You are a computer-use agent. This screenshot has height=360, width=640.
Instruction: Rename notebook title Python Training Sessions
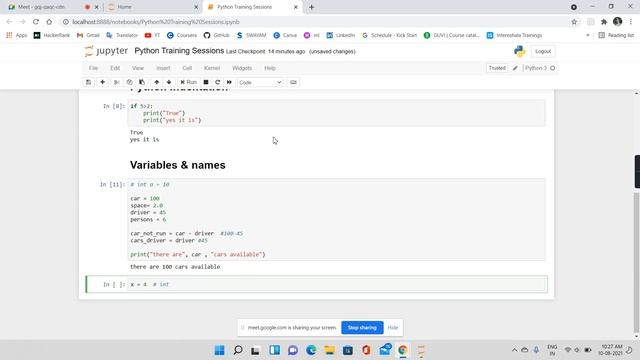pos(179,51)
